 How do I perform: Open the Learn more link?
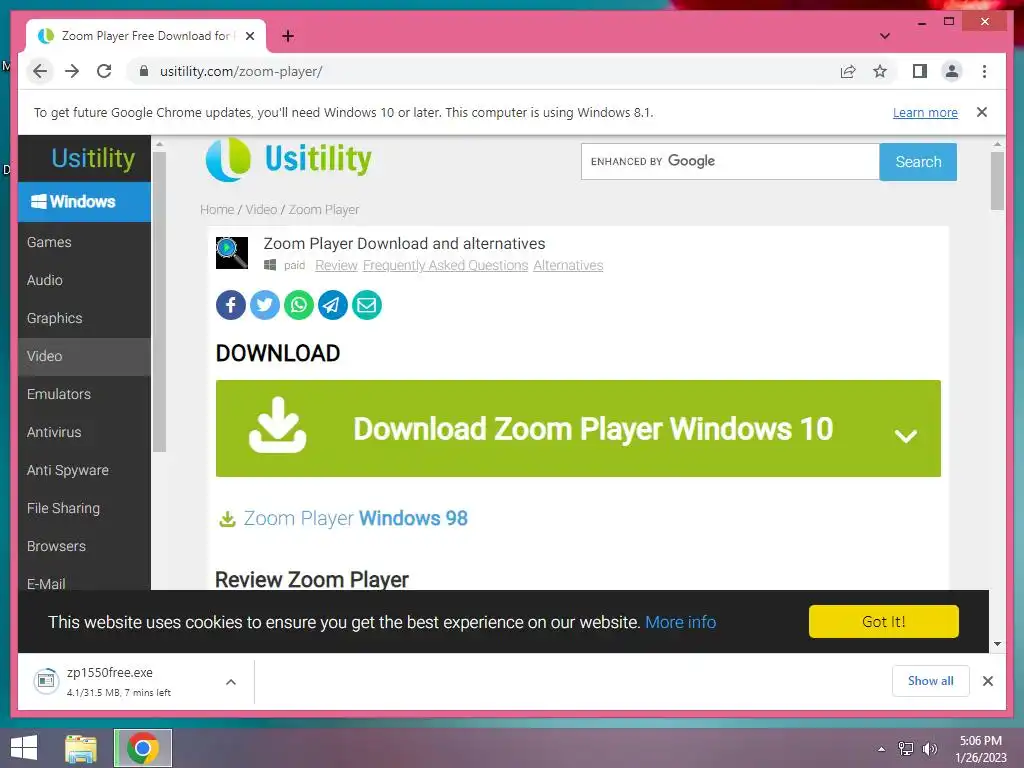tap(925, 112)
